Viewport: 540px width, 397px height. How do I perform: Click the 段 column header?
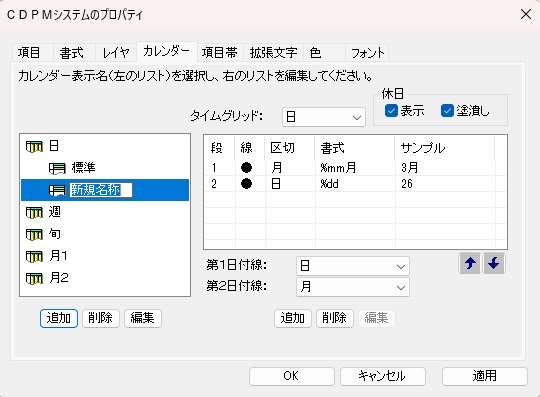point(220,148)
